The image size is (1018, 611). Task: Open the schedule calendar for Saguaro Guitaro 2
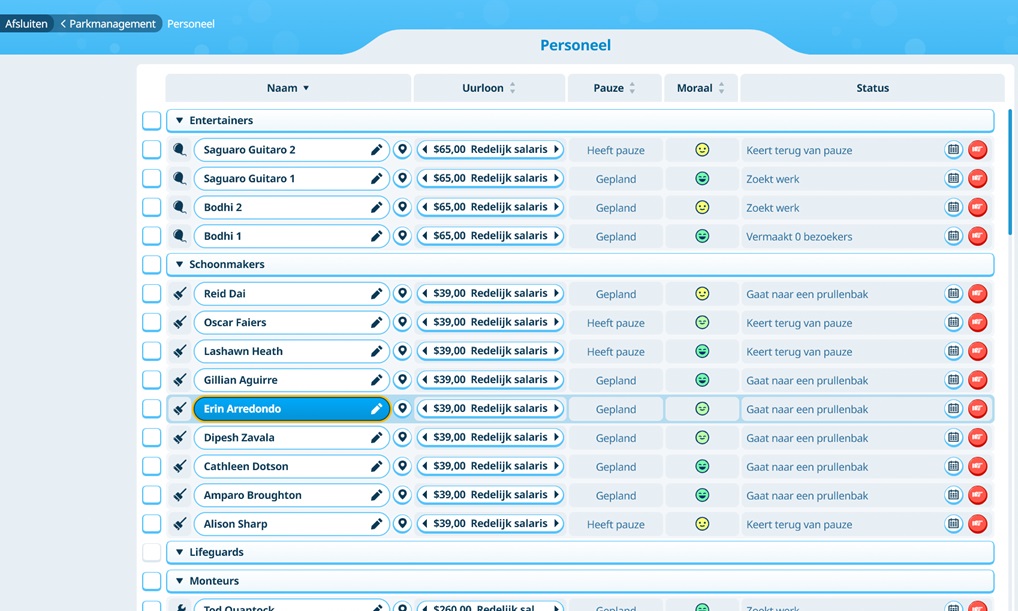[953, 150]
